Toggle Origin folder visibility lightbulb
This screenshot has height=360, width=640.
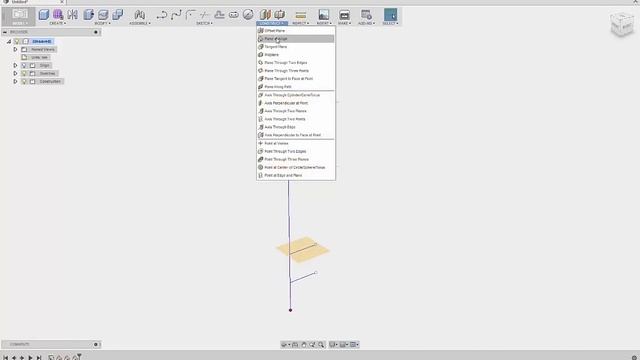24,65
